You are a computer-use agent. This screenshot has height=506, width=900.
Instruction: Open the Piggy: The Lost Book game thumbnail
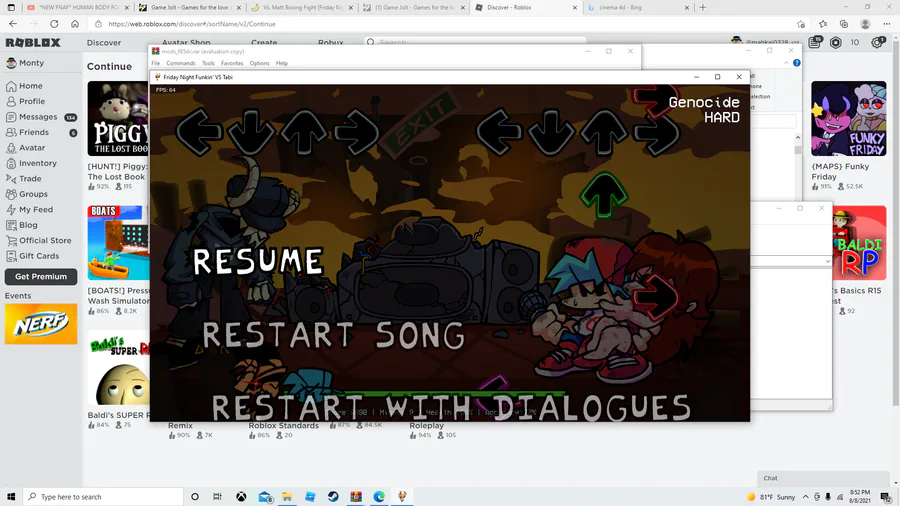(x=118, y=119)
